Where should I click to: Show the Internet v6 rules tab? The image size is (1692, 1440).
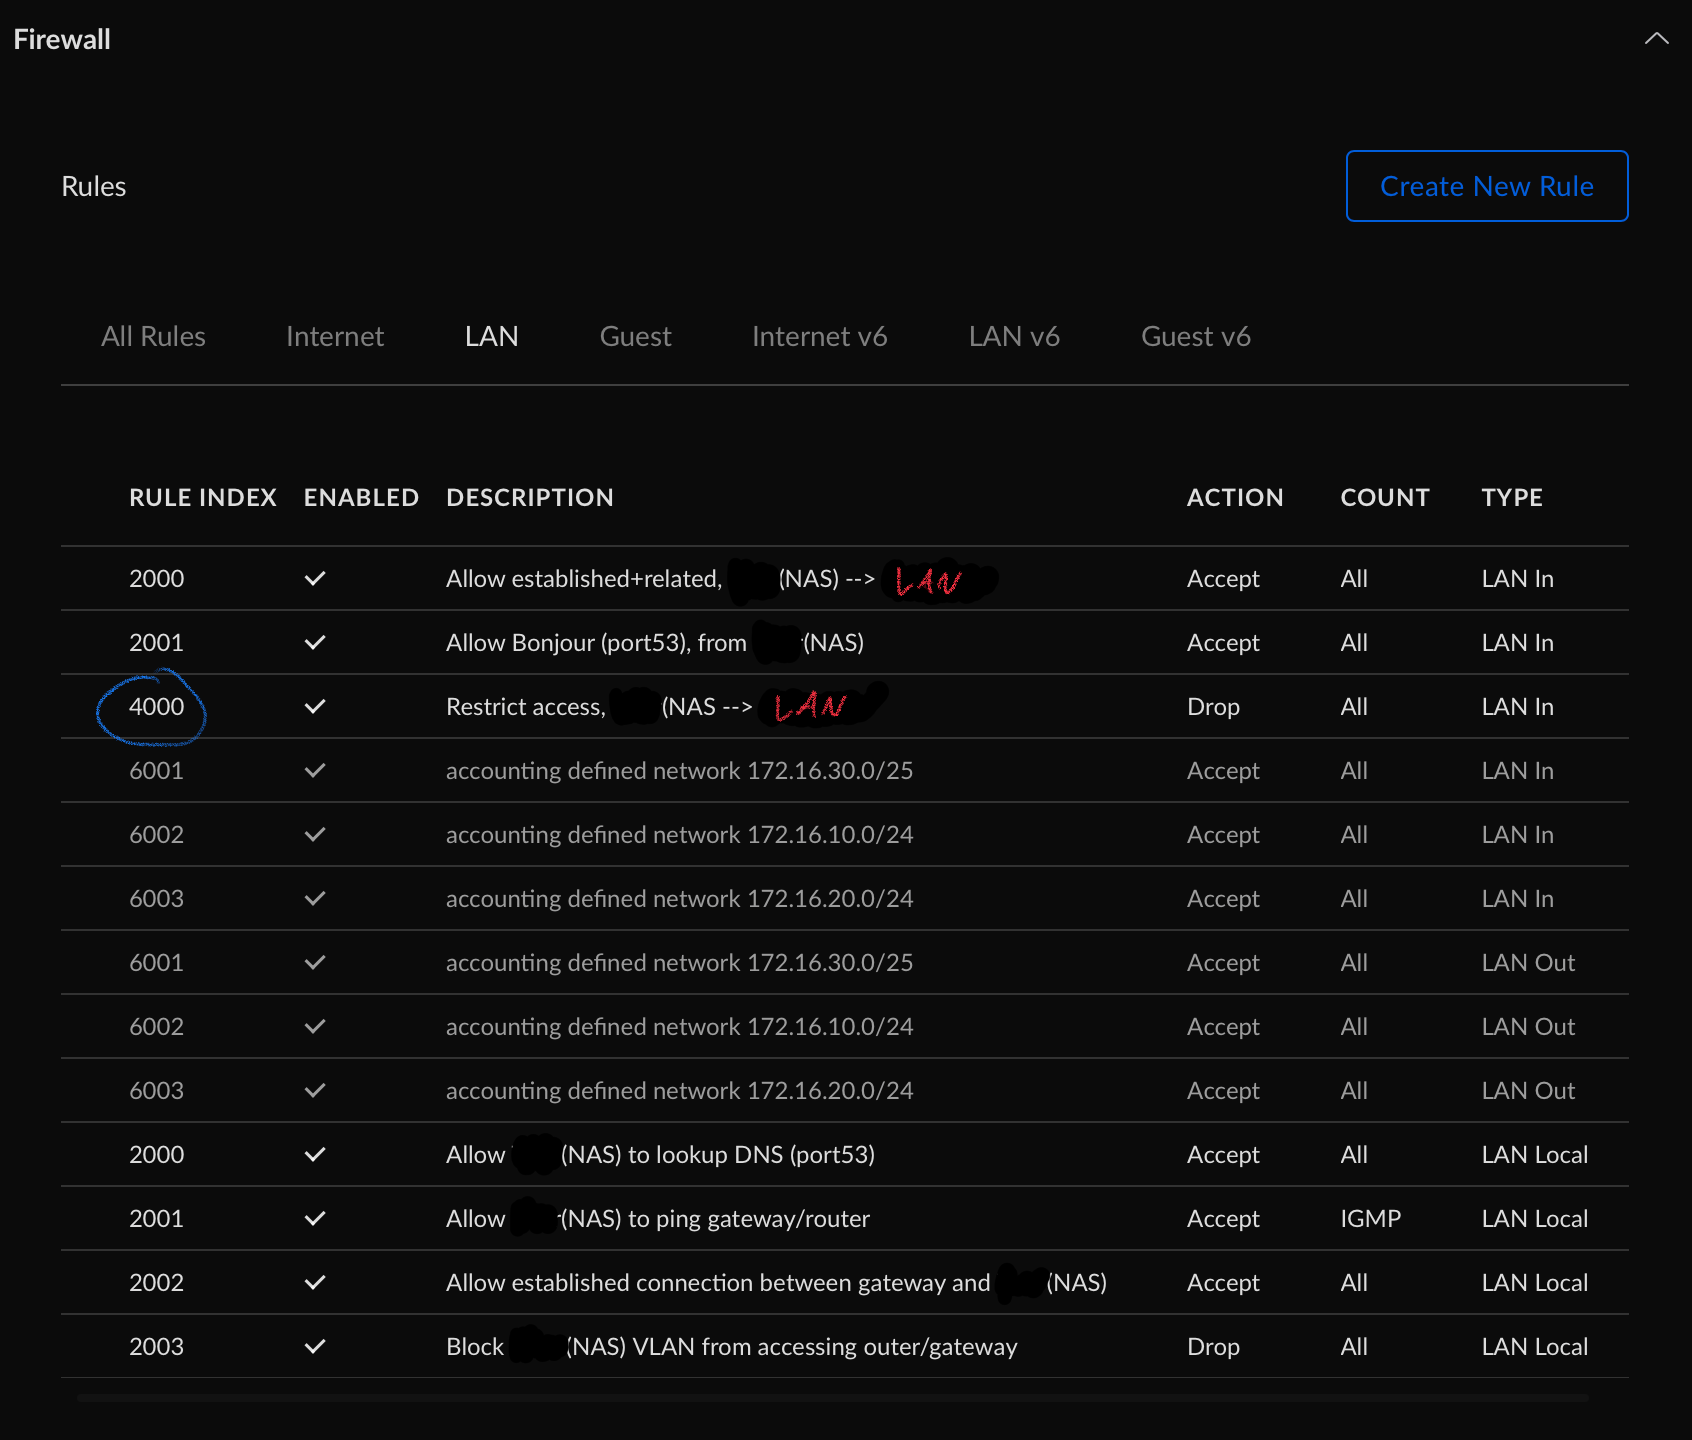819,337
